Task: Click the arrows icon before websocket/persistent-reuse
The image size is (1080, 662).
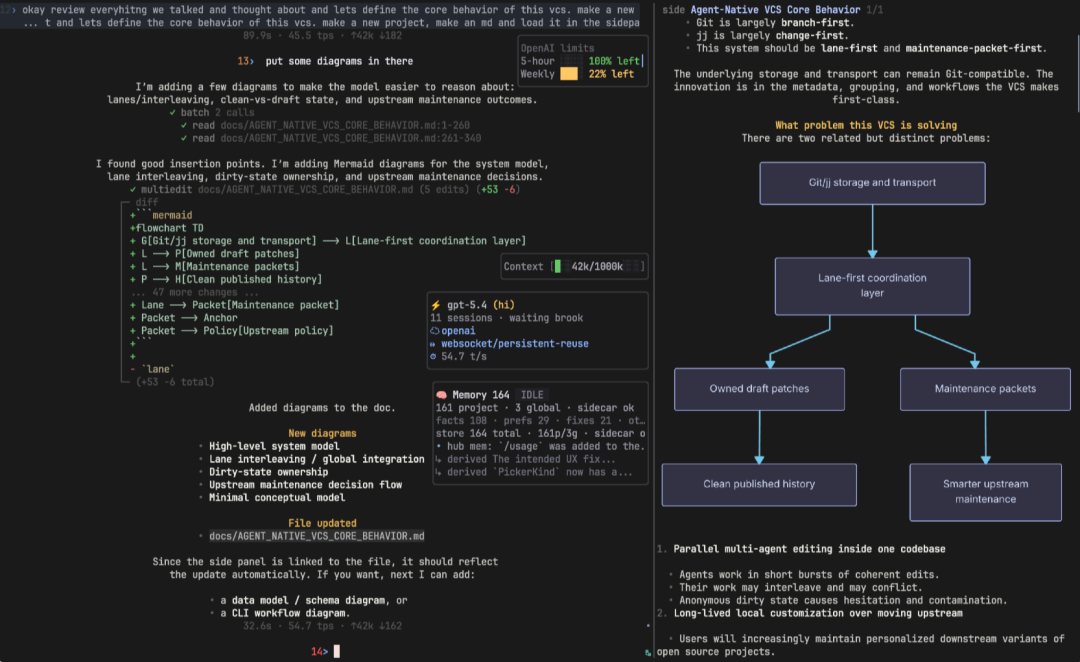Action: pos(433,344)
